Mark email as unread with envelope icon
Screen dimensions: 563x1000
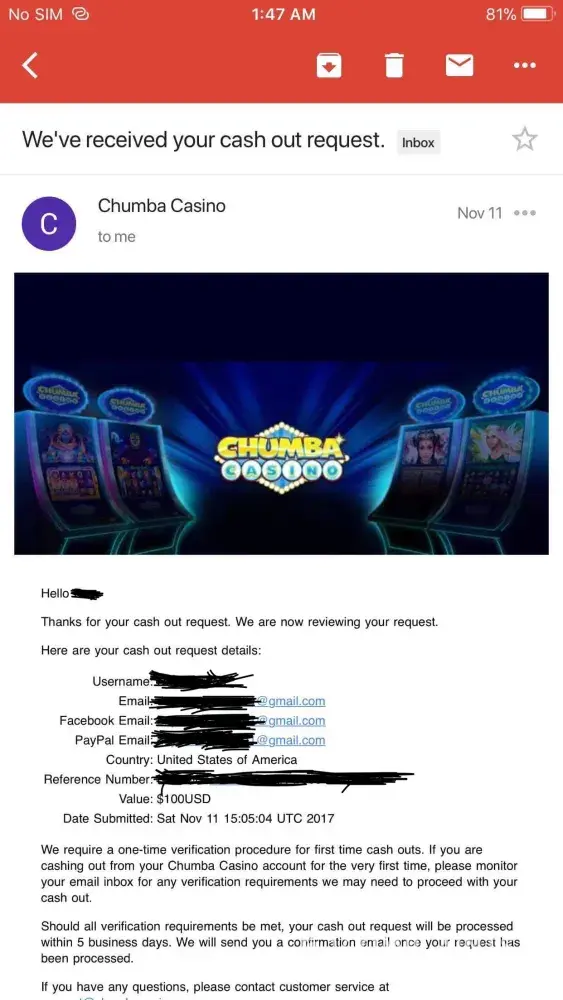coord(459,65)
